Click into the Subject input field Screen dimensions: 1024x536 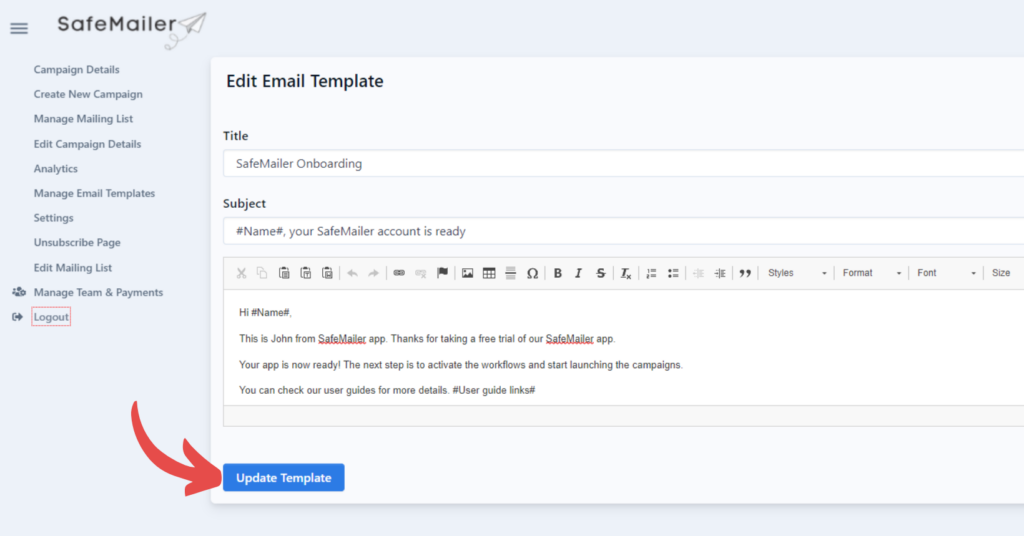624,231
